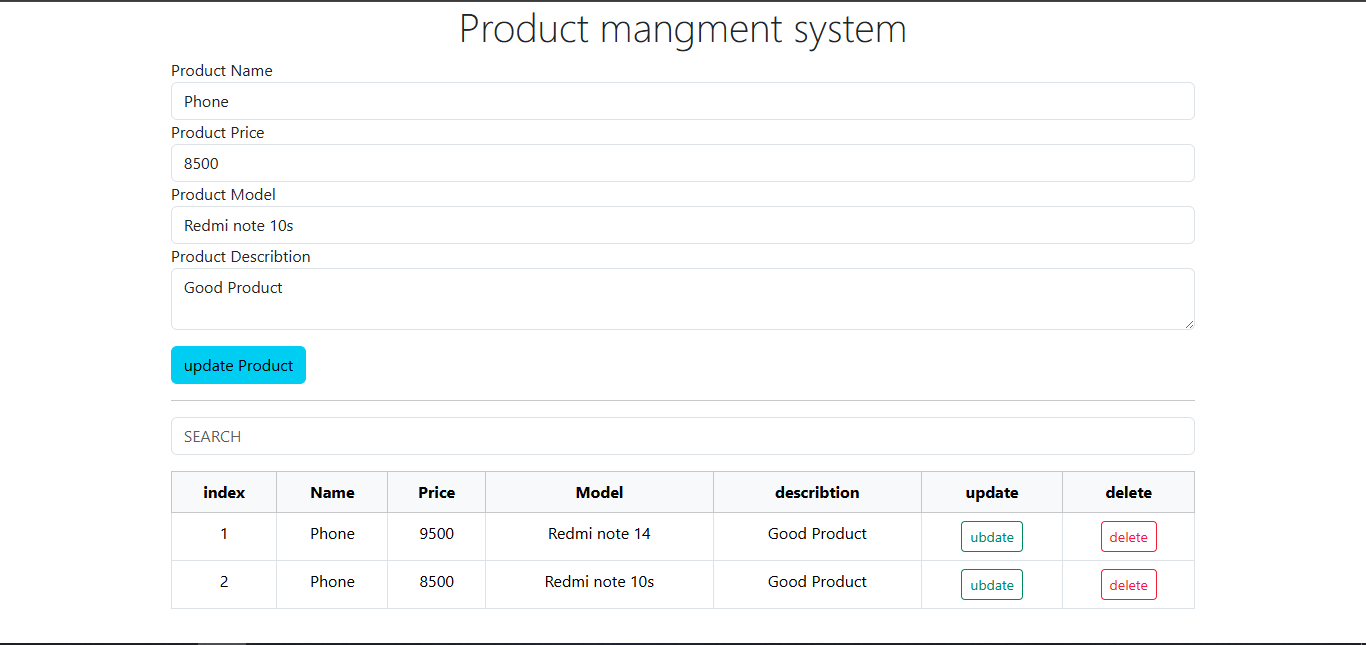Click the Product Describtion textarea
Viewport: 1366px width, 645px height.
[x=683, y=298]
